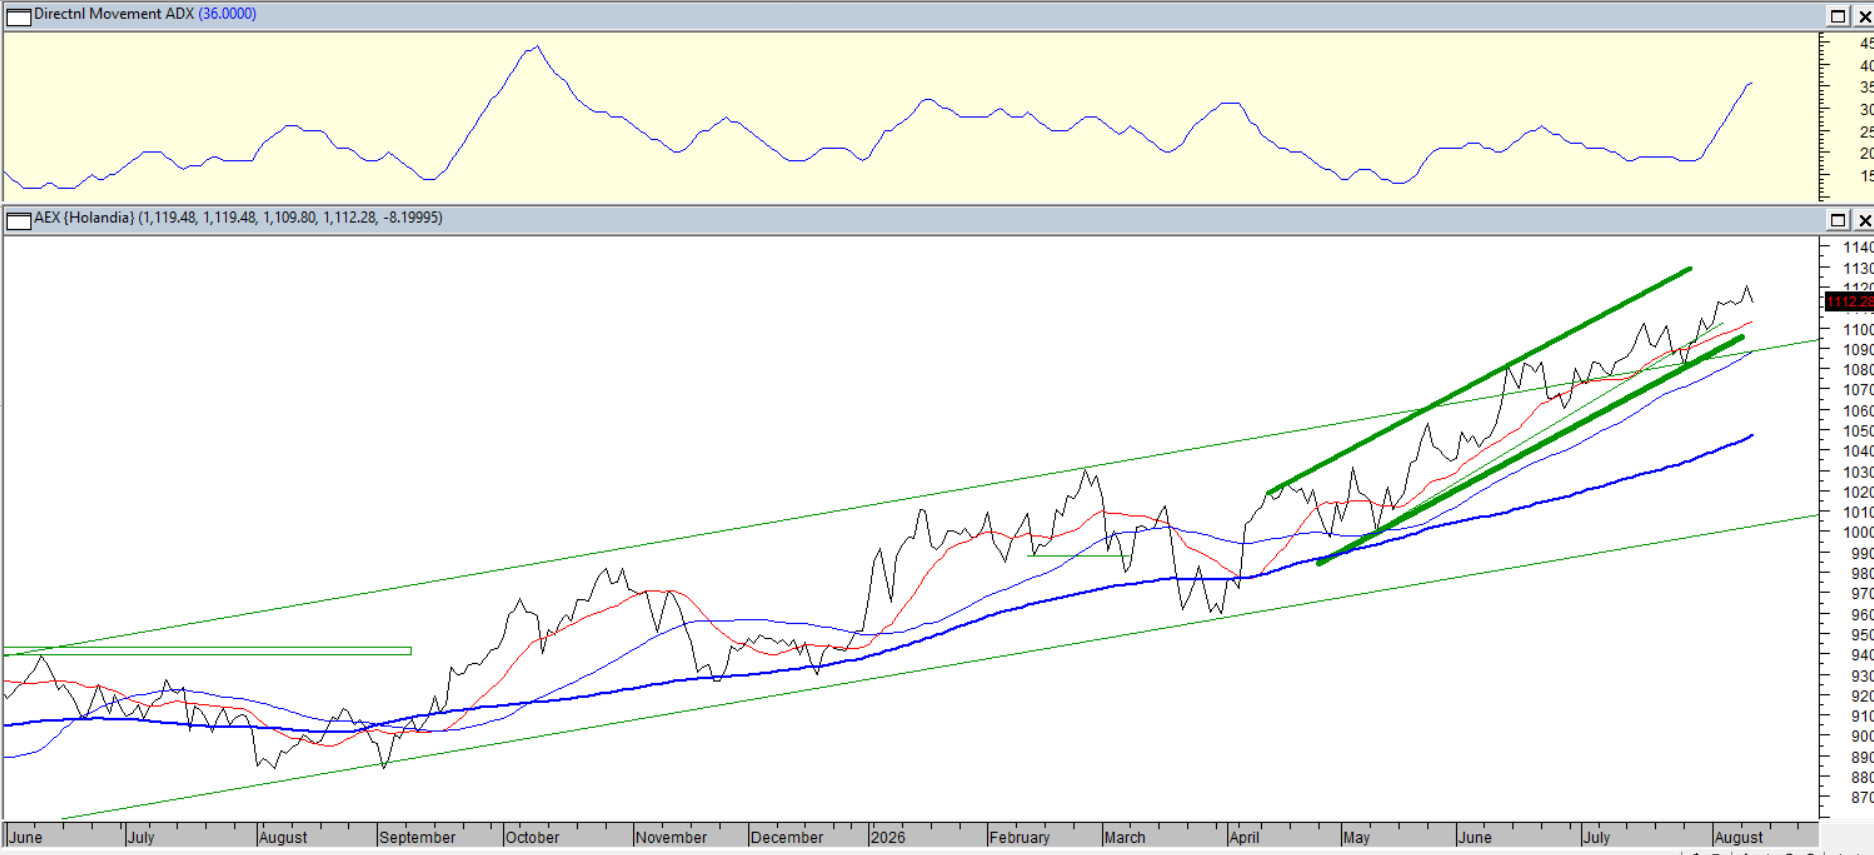This screenshot has width=1874, height=855.
Task: Select the thick green lower channel trendline
Action: coord(1530,450)
